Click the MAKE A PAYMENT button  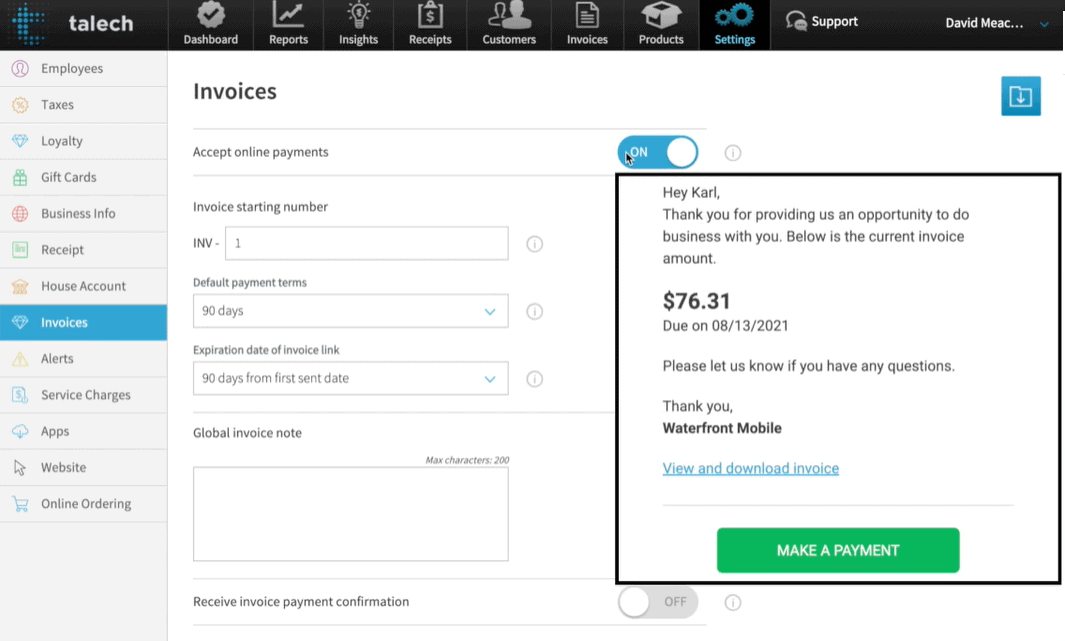tap(837, 550)
